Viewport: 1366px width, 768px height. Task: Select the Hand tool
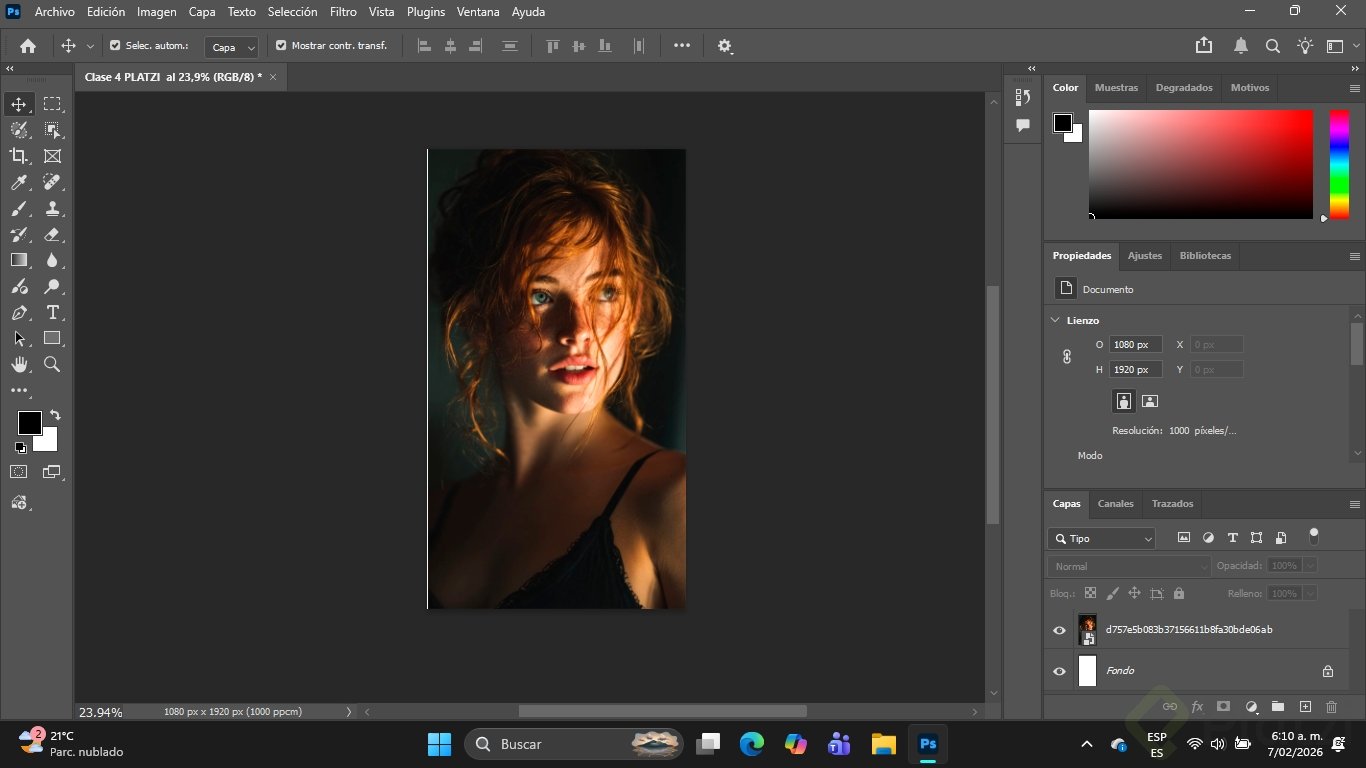click(x=19, y=365)
